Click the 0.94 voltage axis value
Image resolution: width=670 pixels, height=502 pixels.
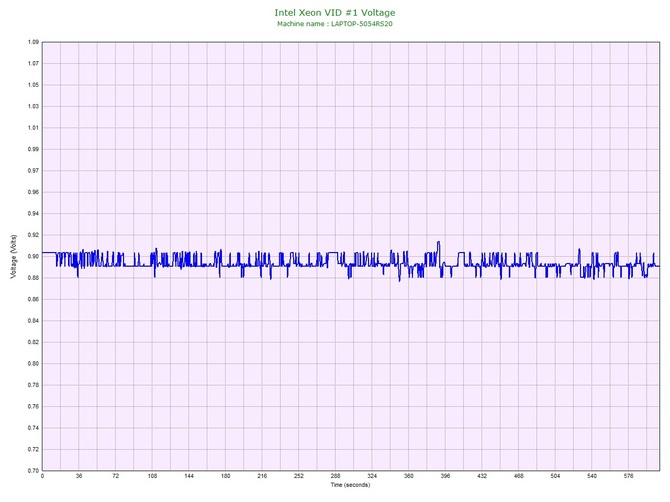click(x=33, y=213)
